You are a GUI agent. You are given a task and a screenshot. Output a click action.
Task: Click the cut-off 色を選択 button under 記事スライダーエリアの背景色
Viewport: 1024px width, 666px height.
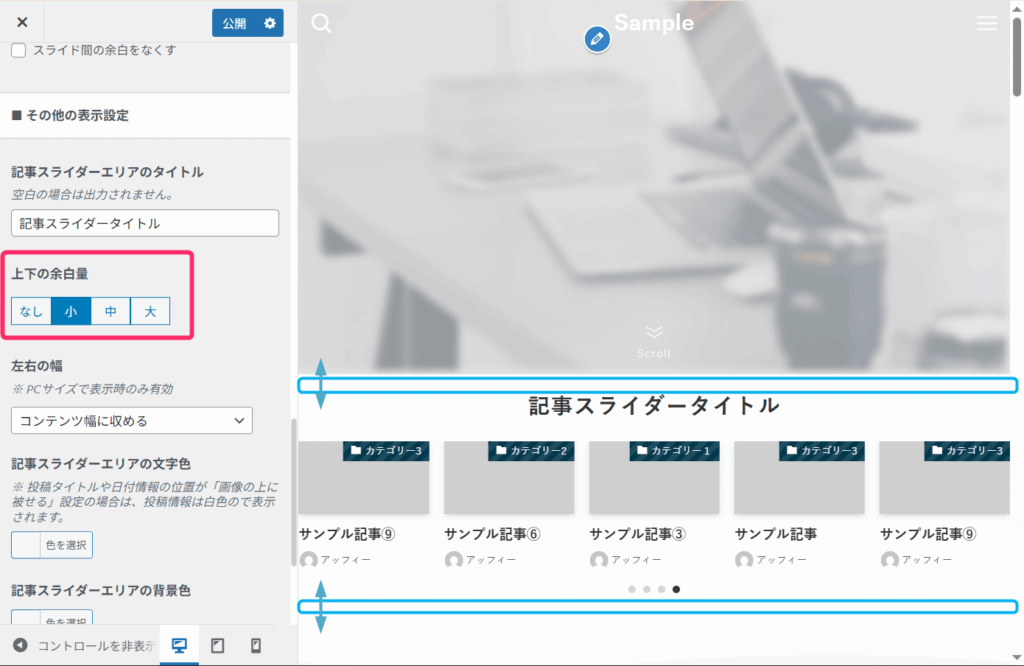point(52,618)
